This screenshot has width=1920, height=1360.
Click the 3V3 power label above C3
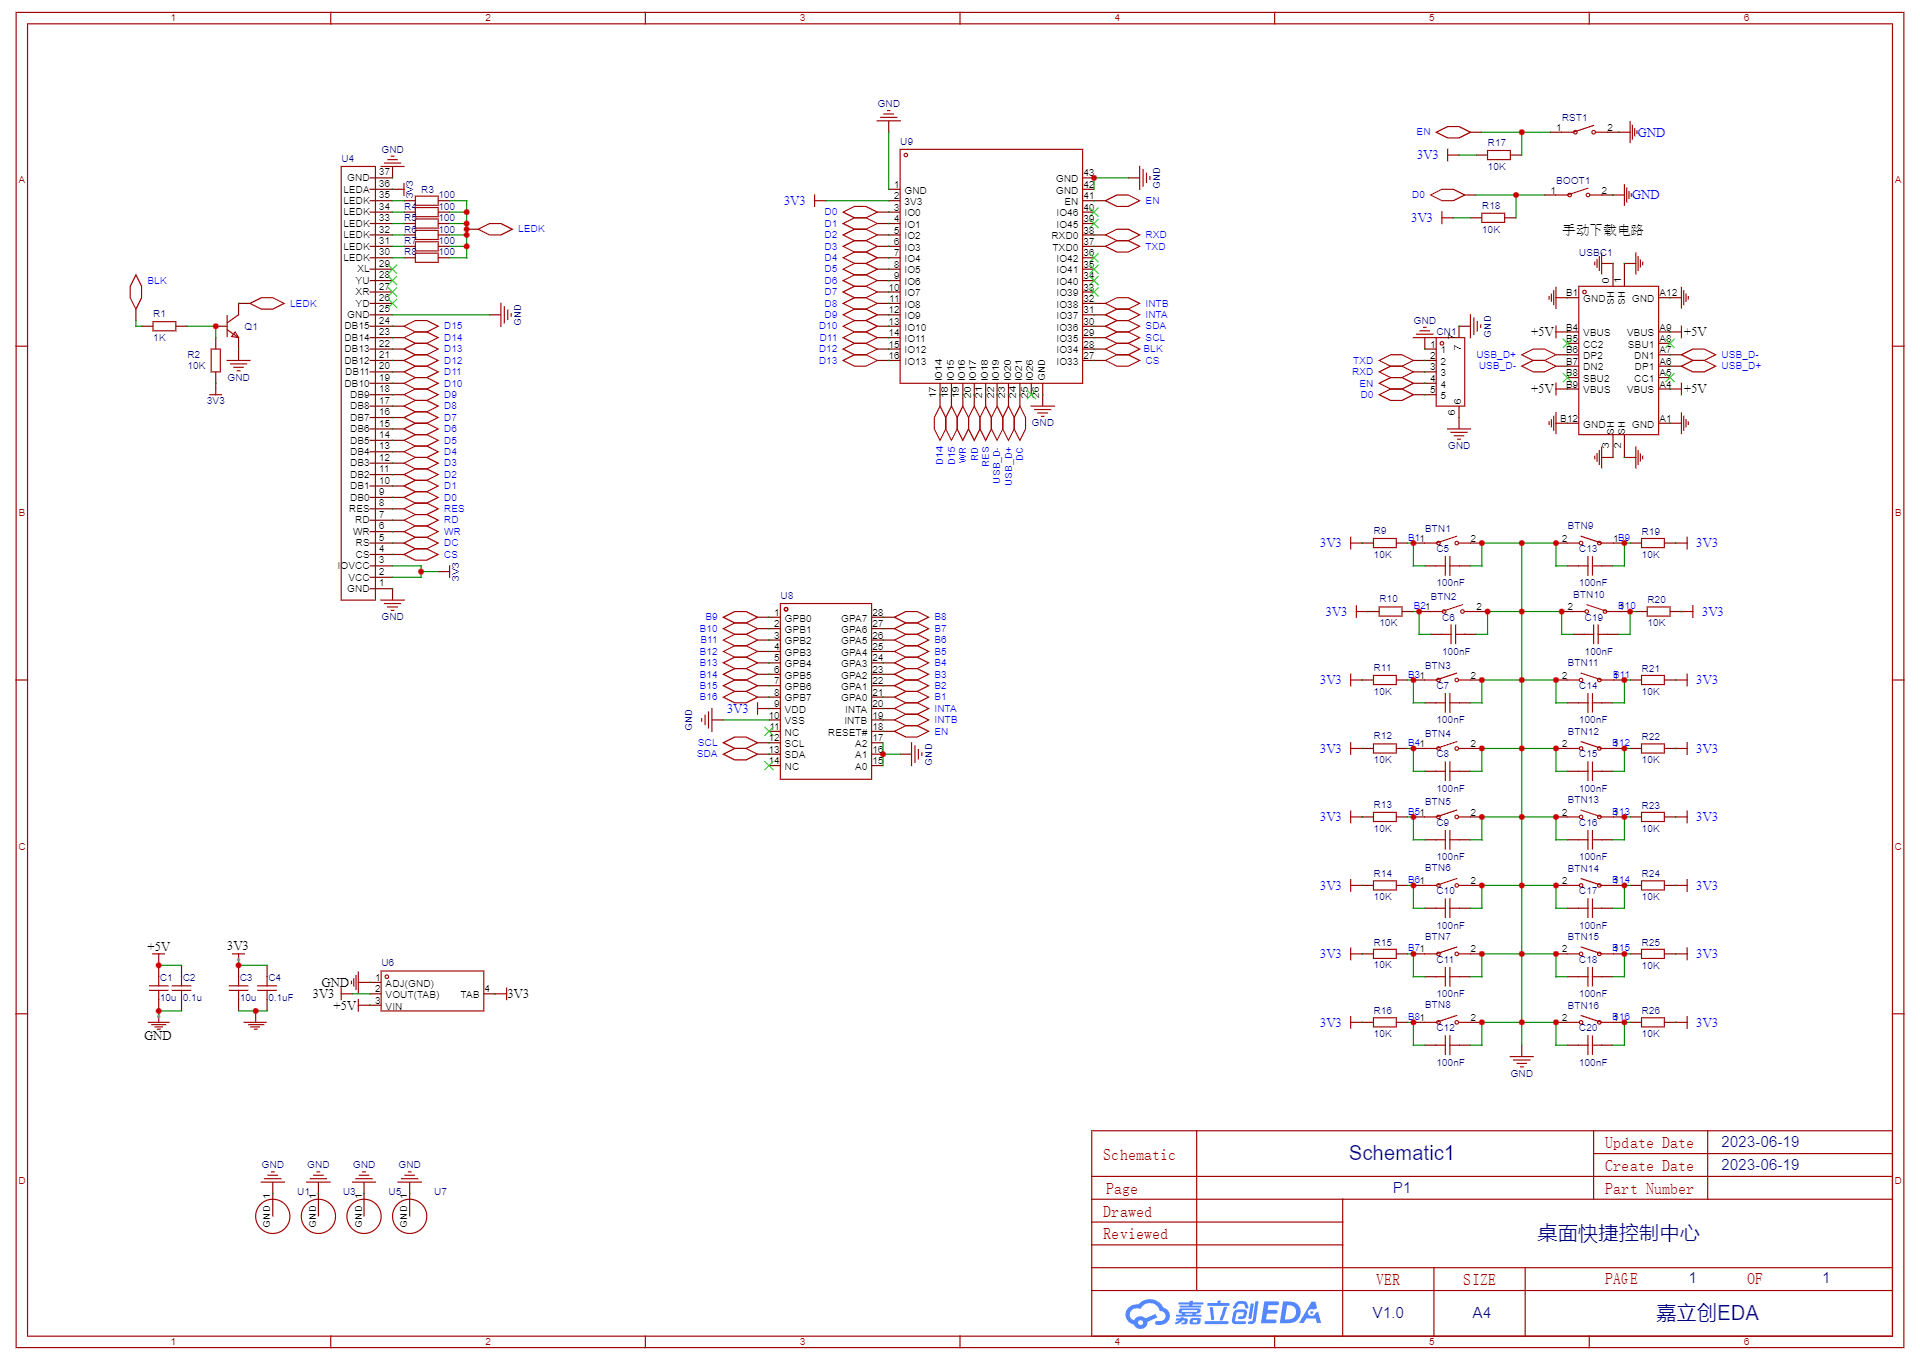click(x=237, y=946)
